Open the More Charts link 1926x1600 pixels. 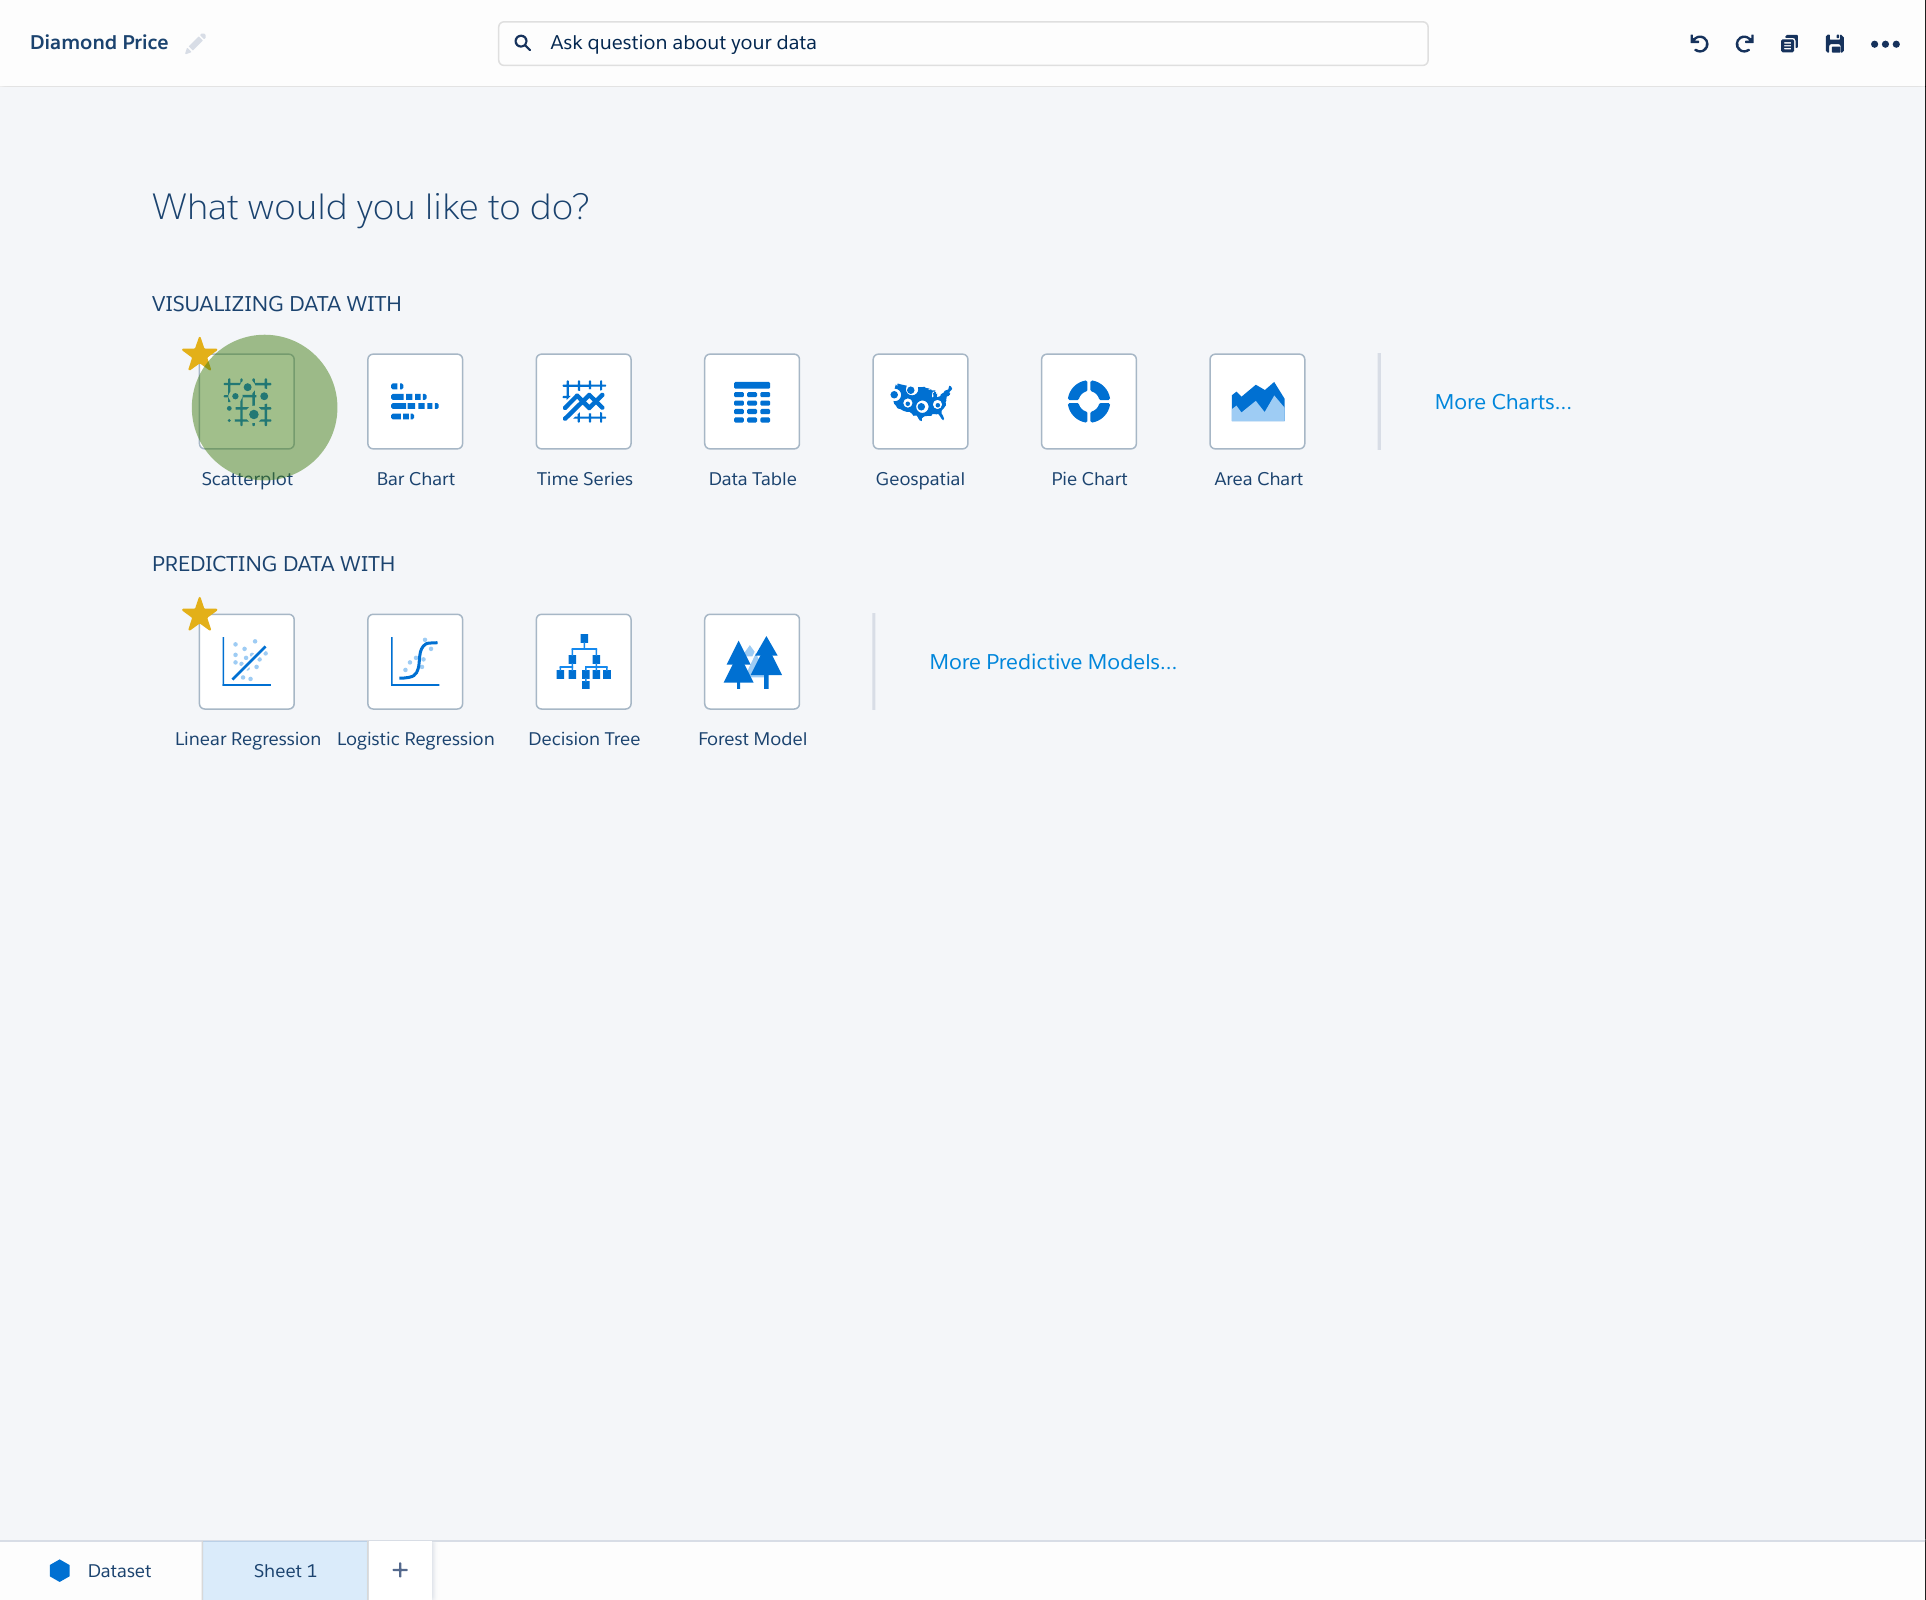point(1503,402)
